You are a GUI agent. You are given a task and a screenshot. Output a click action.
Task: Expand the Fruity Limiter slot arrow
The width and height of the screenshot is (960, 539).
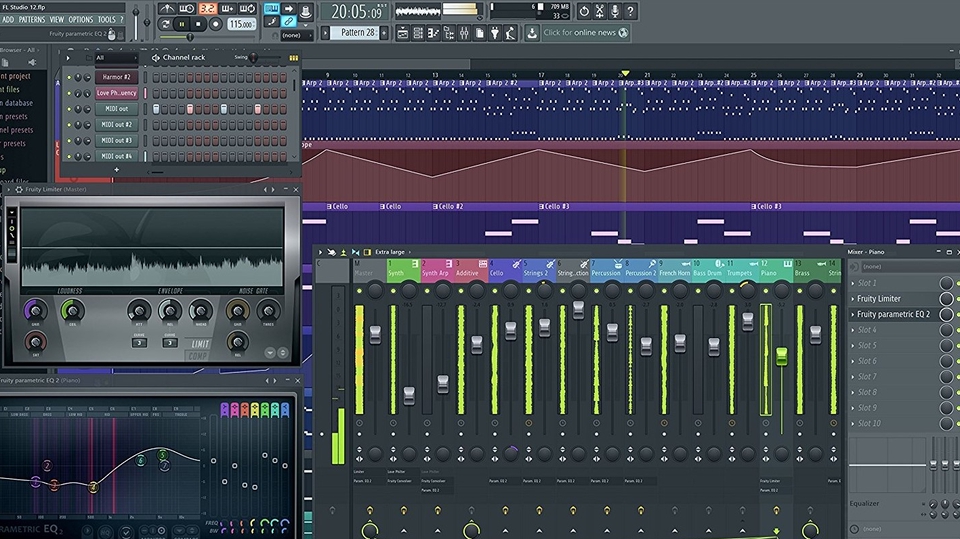[853, 299]
